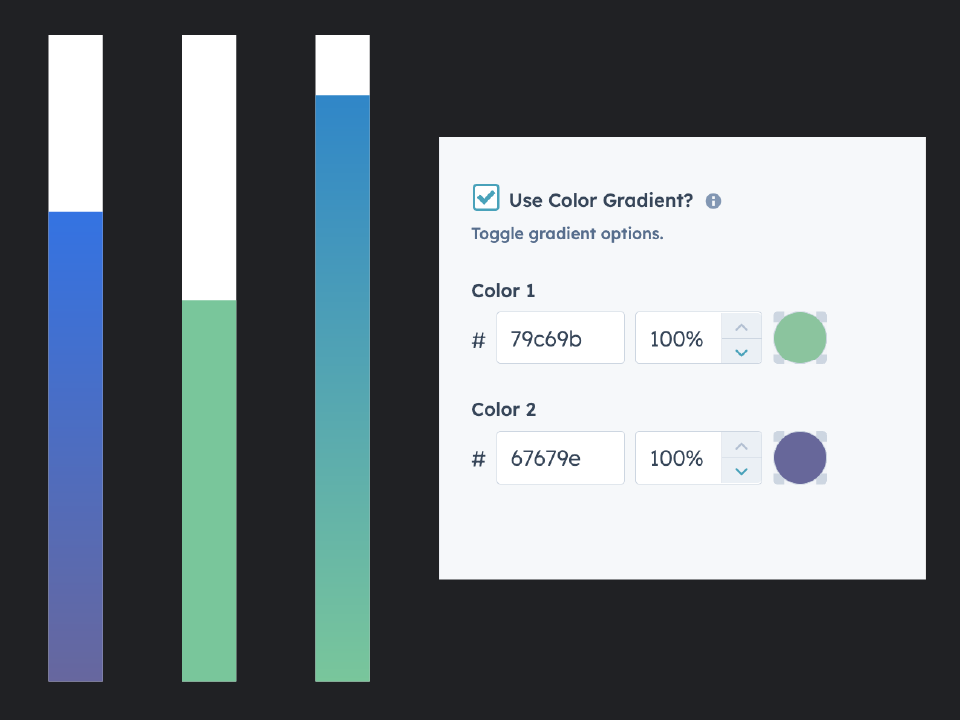Click the info icon next to Use Color Gradient
This screenshot has height=720, width=960.
713,201
